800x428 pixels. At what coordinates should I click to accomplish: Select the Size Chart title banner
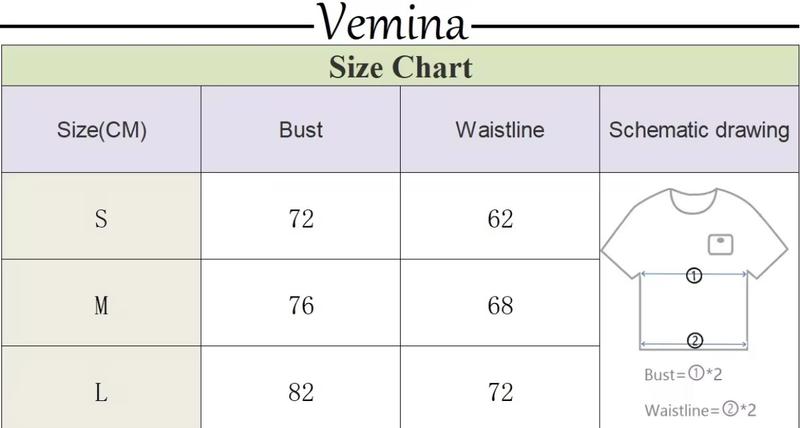coord(400,67)
